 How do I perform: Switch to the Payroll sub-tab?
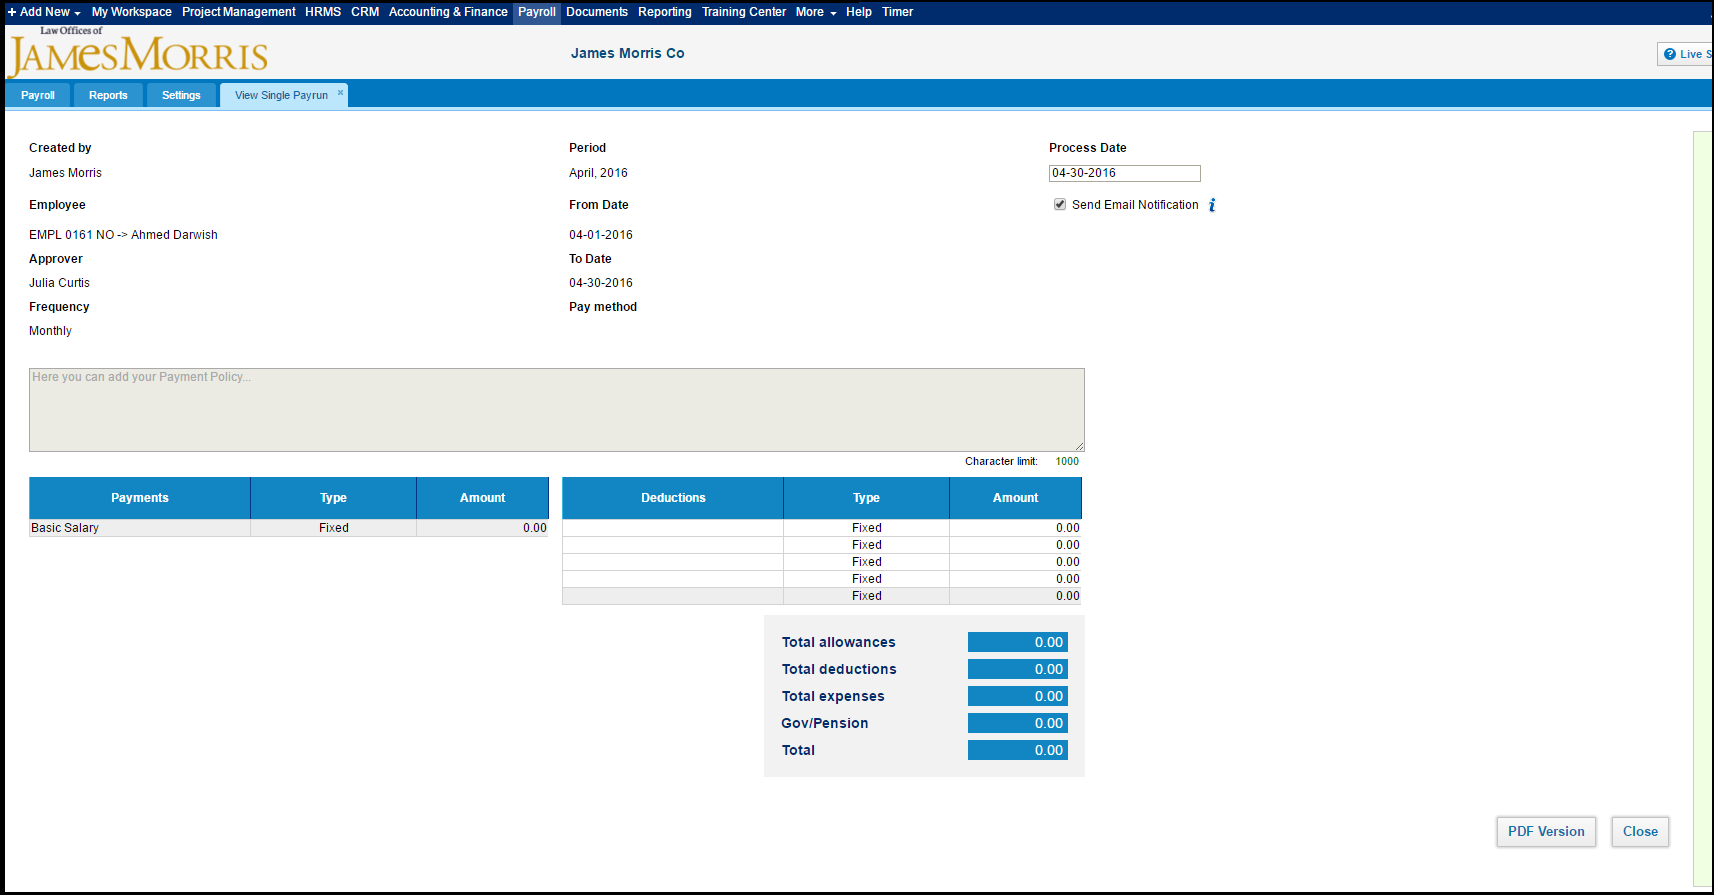[38, 95]
